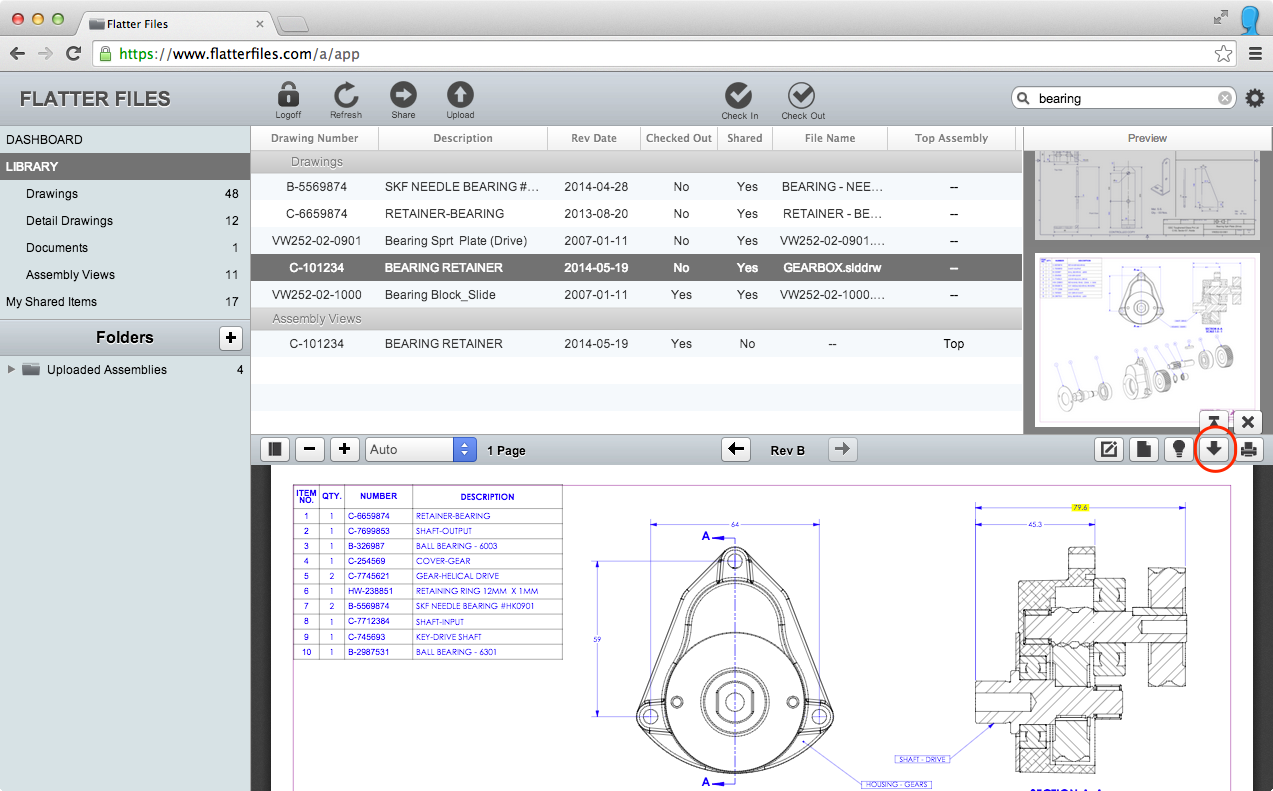This screenshot has height=791, width=1273.
Task: Open Drawings in the library sidebar
Action: (125, 194)
